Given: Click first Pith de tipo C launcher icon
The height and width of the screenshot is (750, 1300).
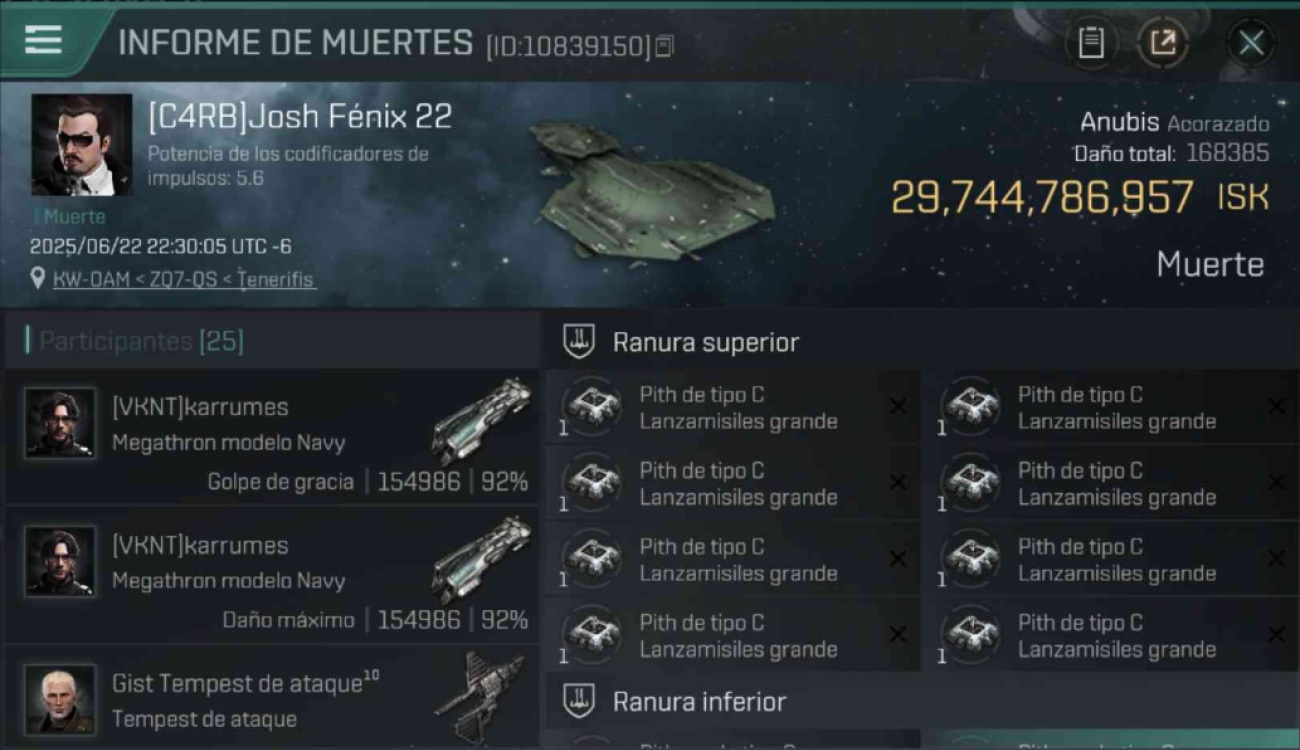Looking at the screenshot, I should (x=593, y=407).
